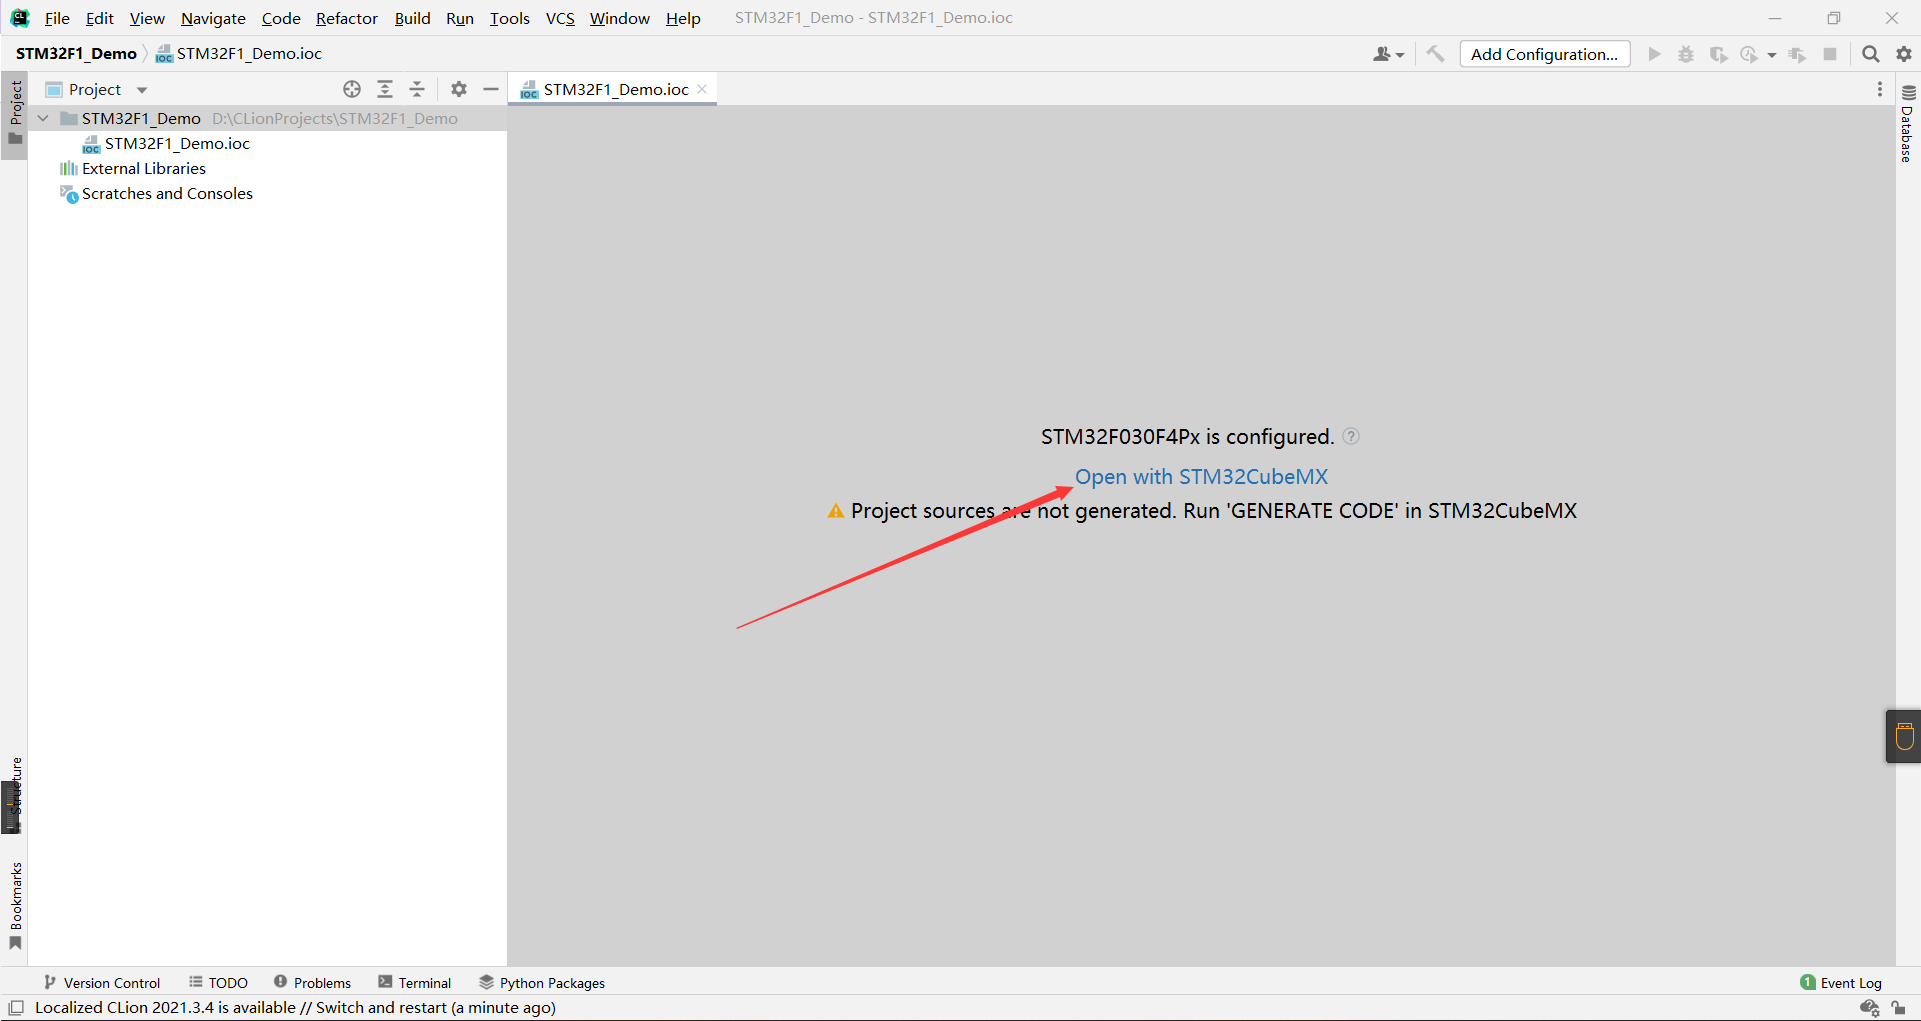Image resolution: width=1921 pixels, height=1021 pixels.
Task: Open editor tab options three-dot menu
Action: (x=1880, y=89)
